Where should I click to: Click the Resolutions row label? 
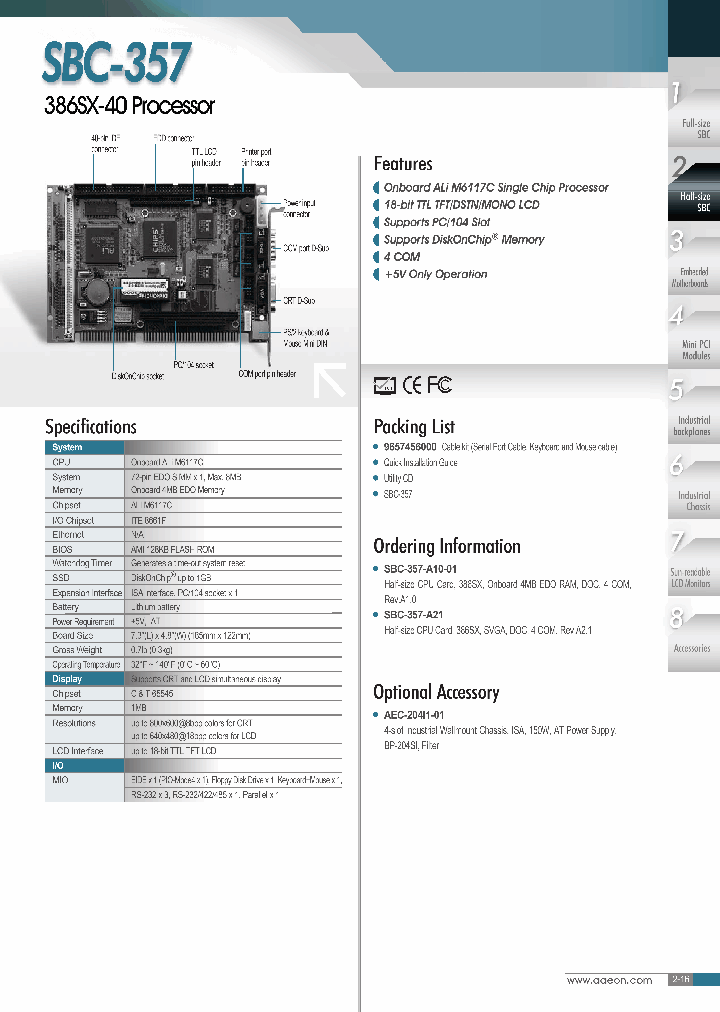[x=74, y=723]
